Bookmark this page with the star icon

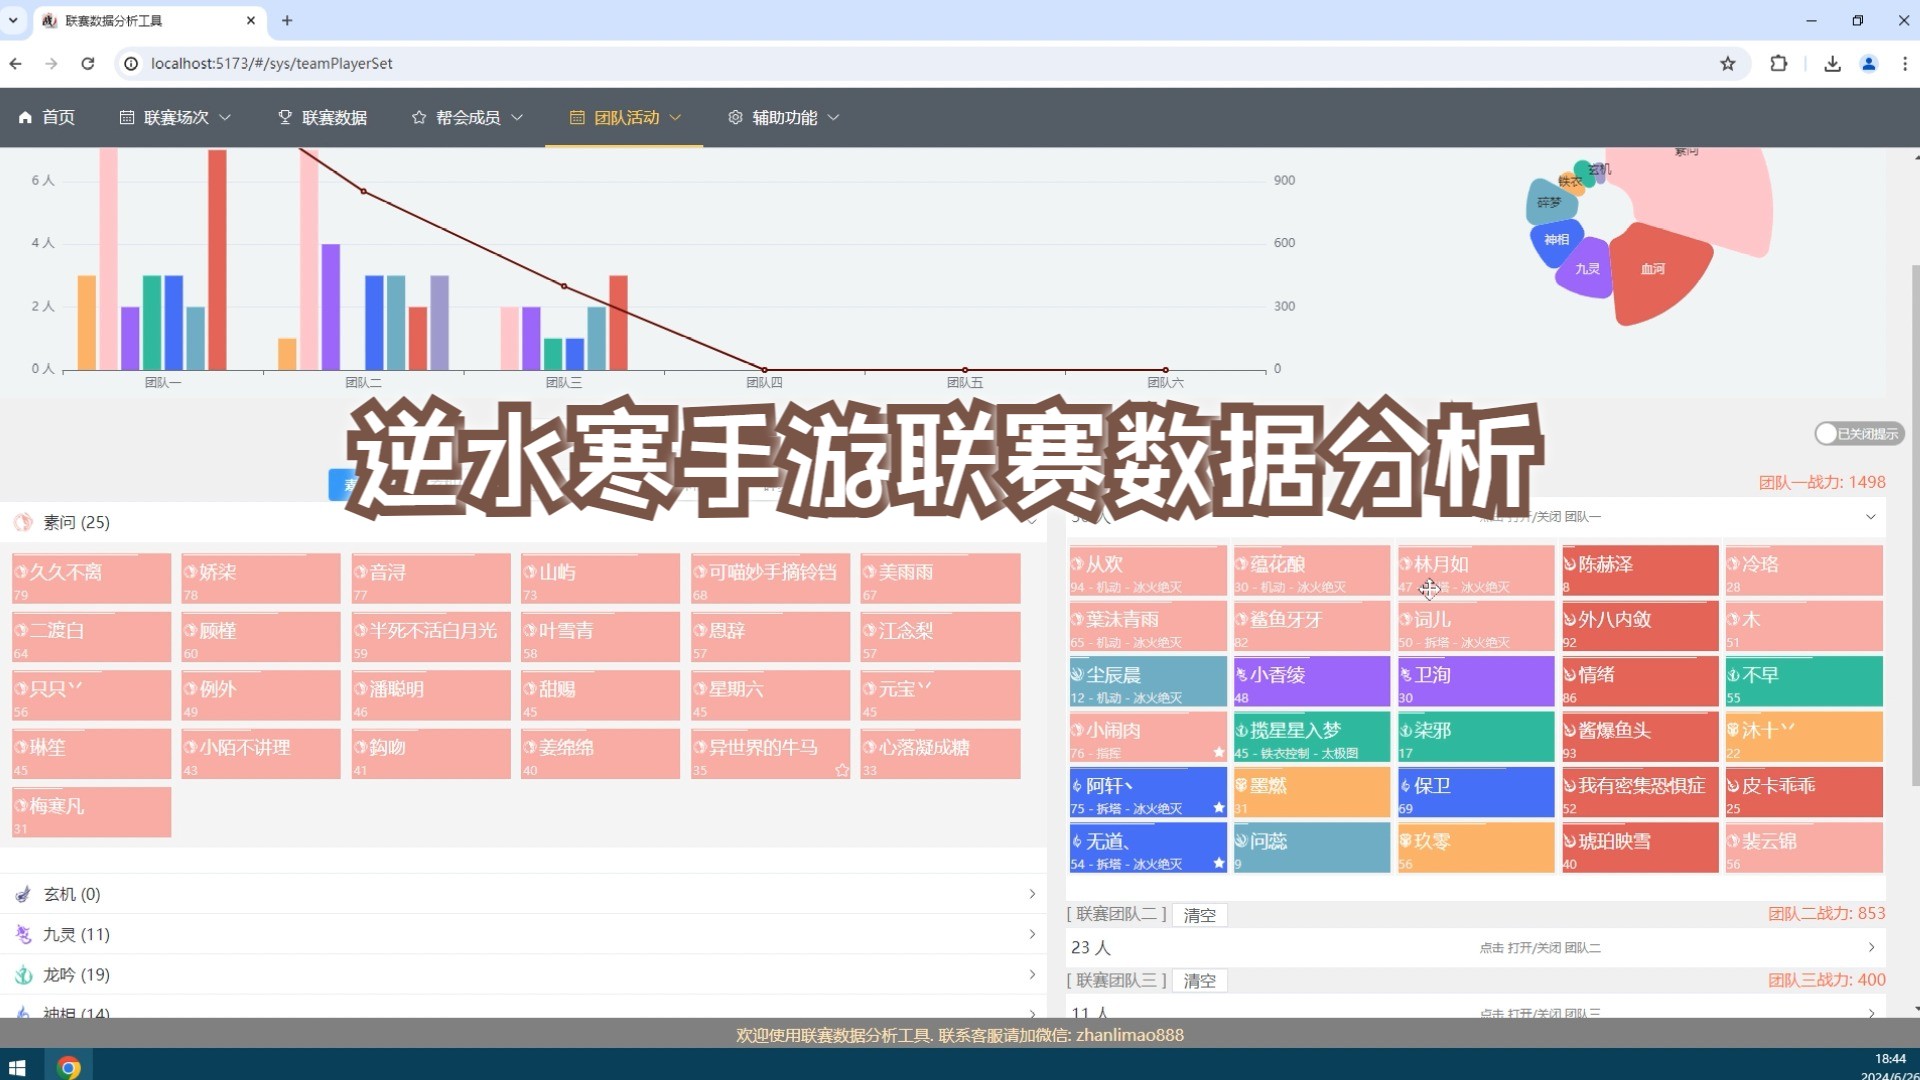[1728, 63]
